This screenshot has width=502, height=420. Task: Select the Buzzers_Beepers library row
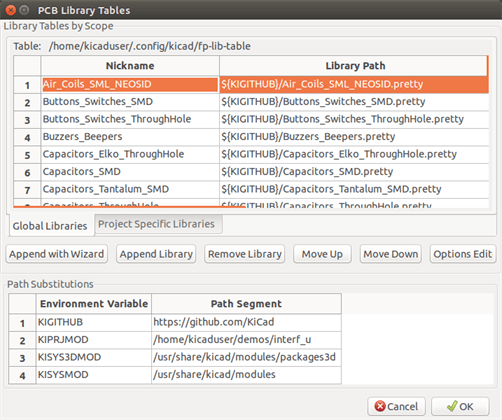coord(251,137)
